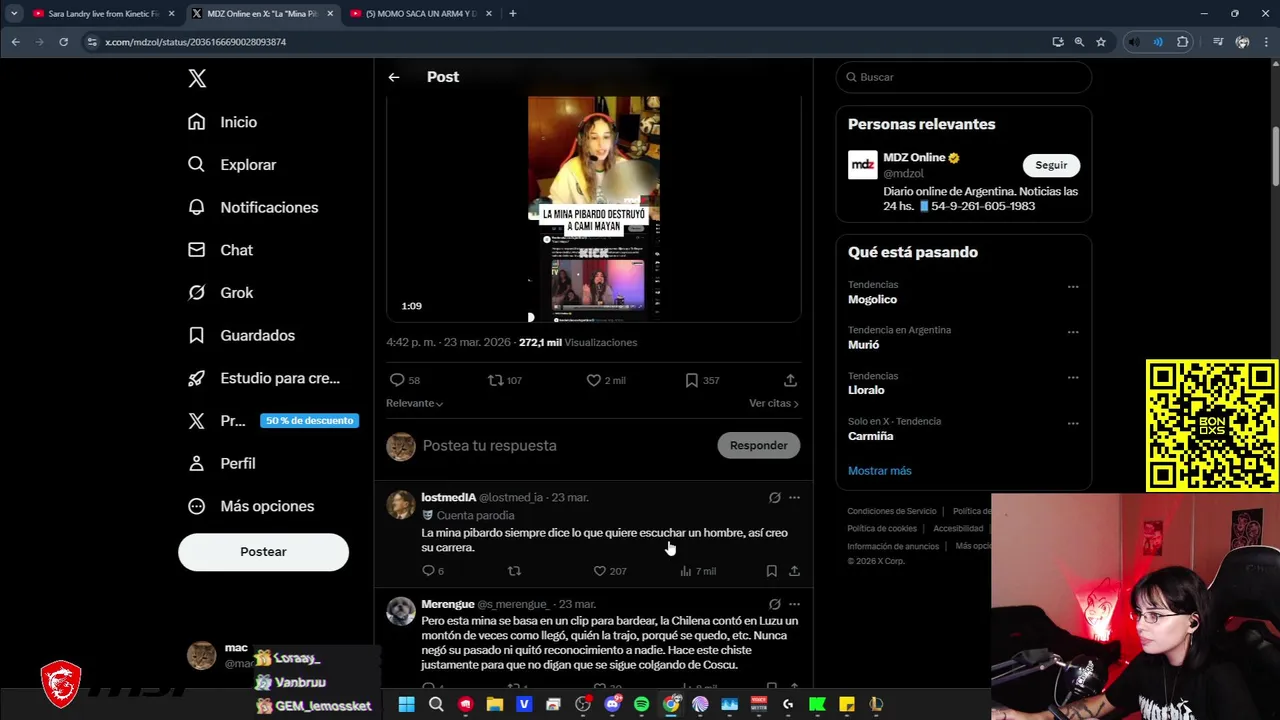Repost the lostmedIA comment
Viewport: 1280px width, 720px height.
pos(514,571)
